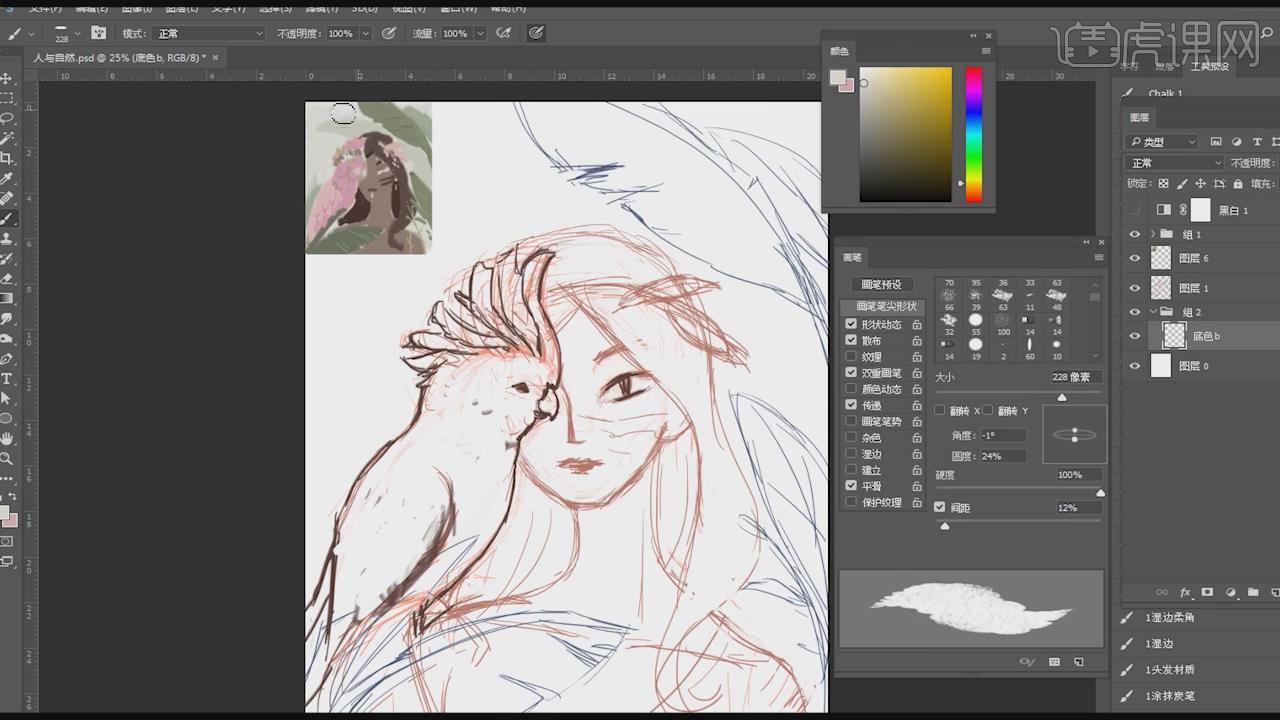Click the hue spectrum strip in color panel
Viewport: 1280px width, 720px height.
[973, 135]
